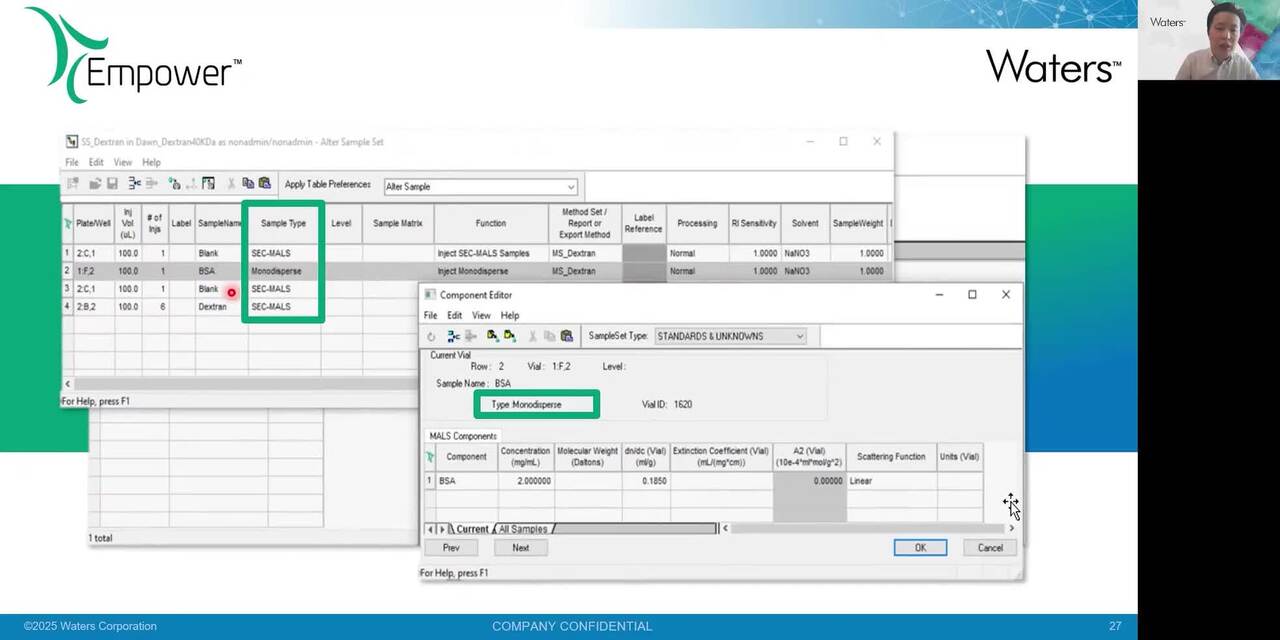
Task: Click the Prev button
Action: [451, 548]
